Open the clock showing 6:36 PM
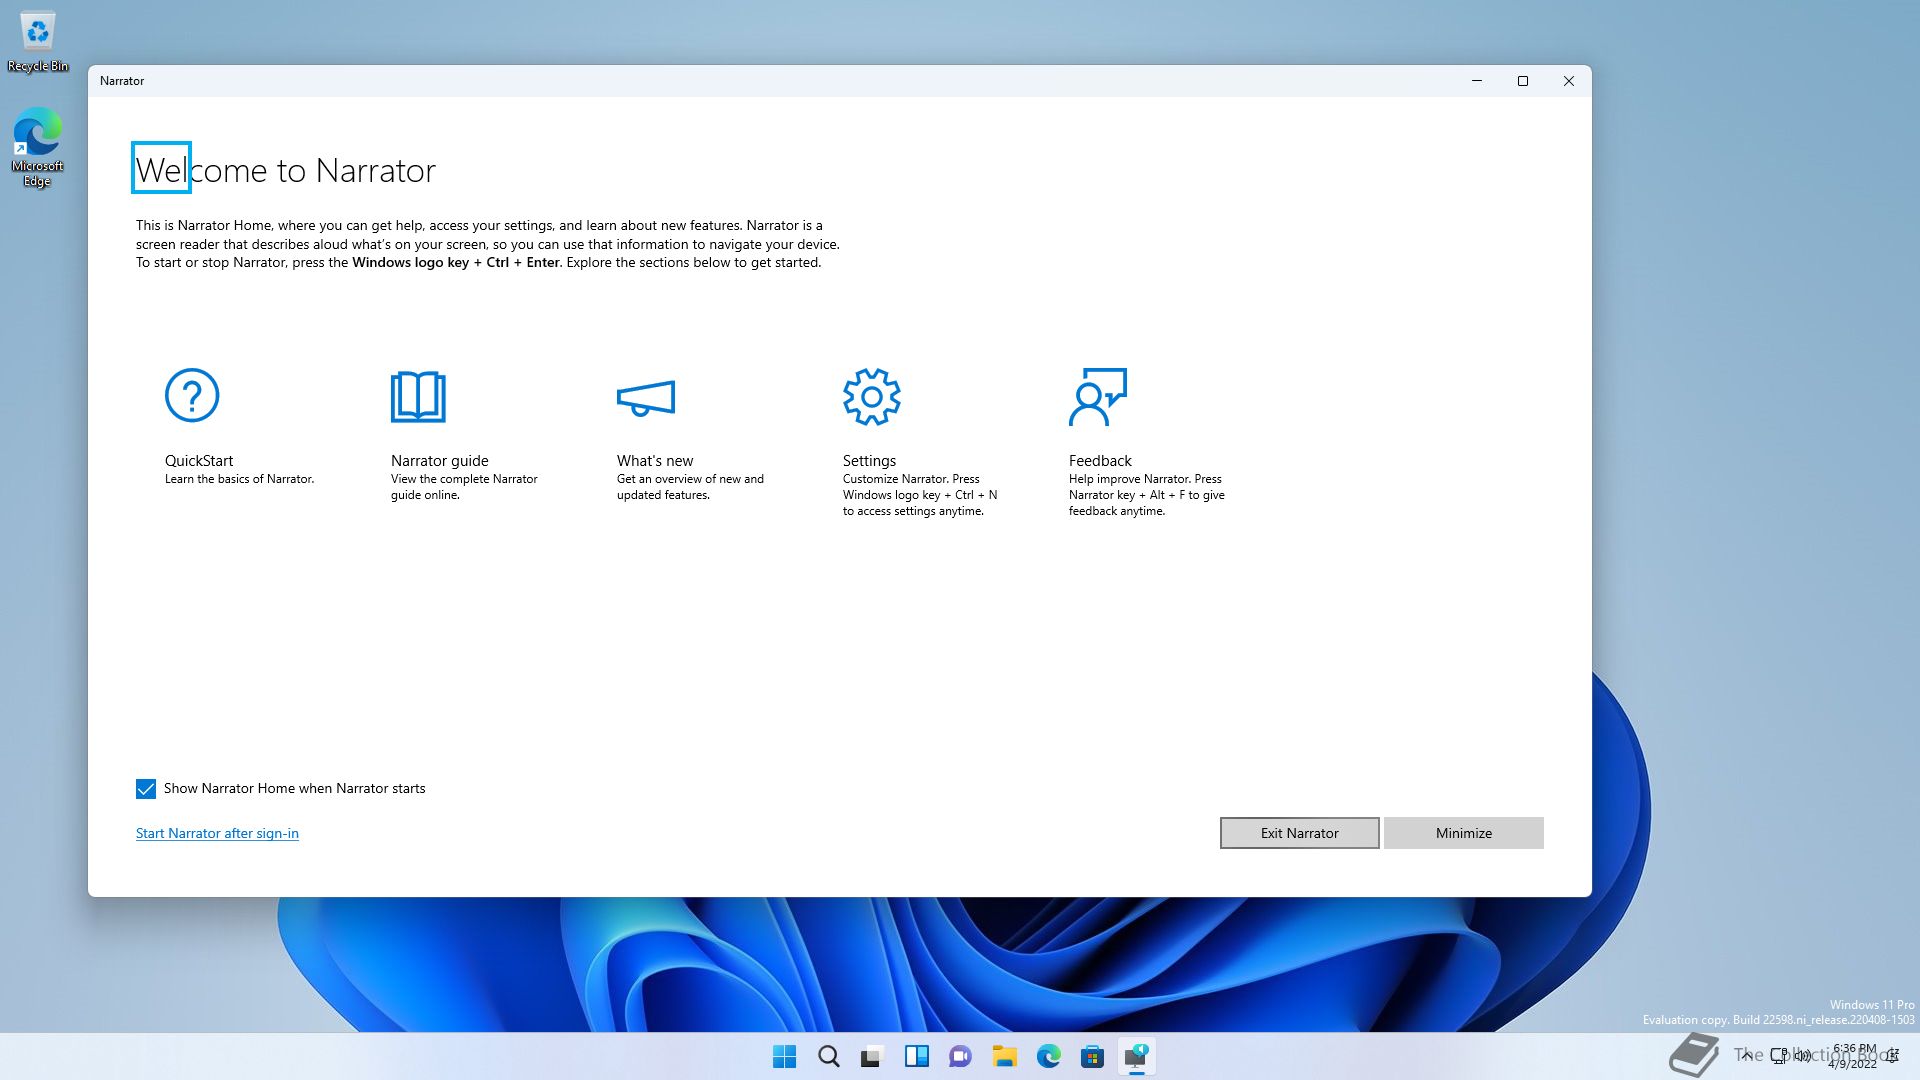This screenshot has width=1920, height=1080. pyautogui.click(x=1853, y=1056)
